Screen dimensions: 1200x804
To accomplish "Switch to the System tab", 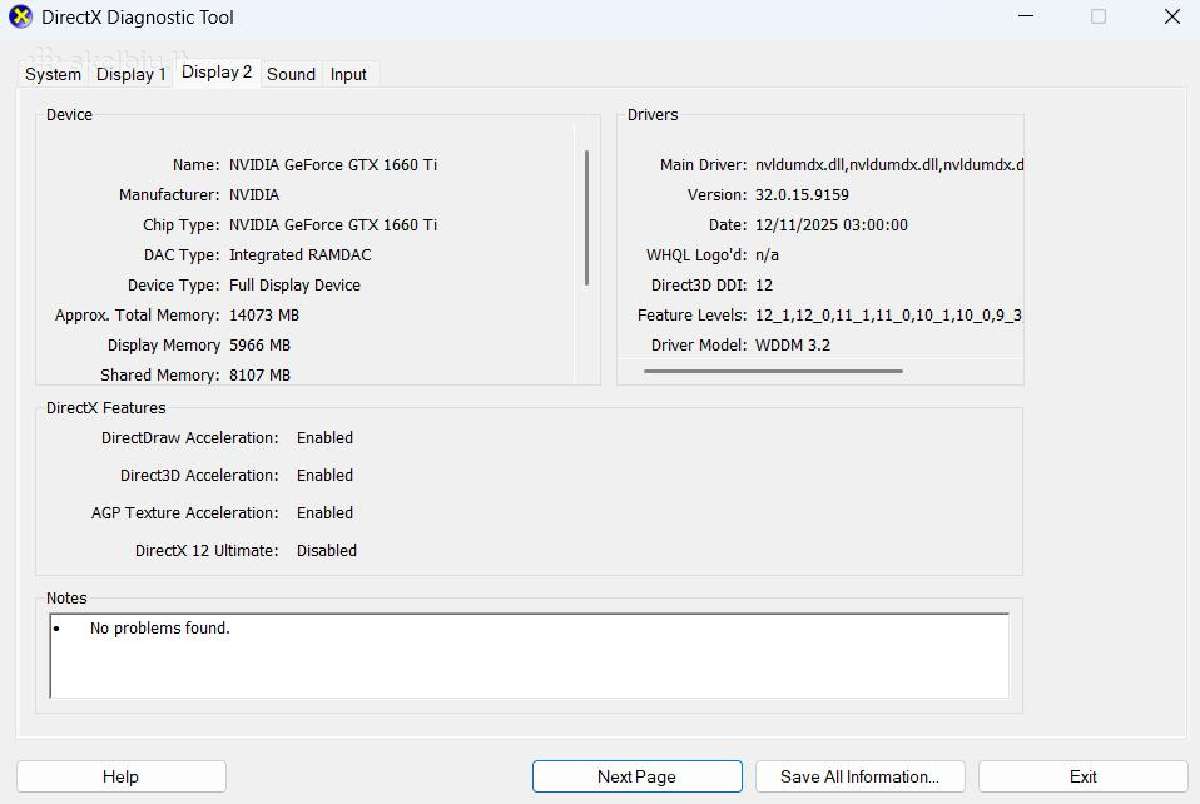I will tap(53, 74).
